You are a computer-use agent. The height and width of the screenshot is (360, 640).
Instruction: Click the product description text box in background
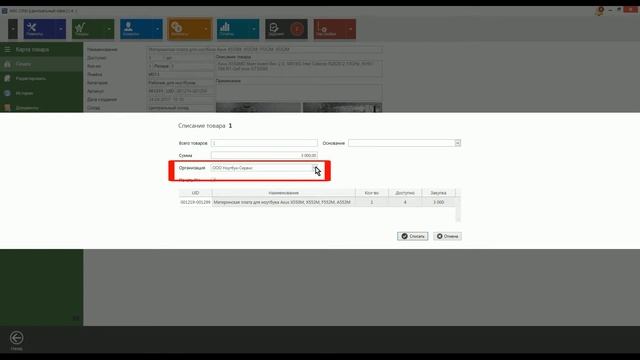click(x=299, y=68)
